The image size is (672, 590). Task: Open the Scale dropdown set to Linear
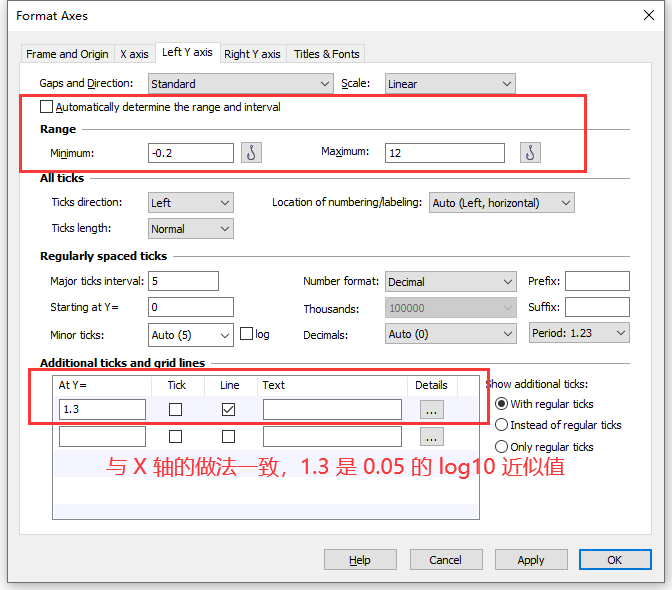[x=450, y=84]
